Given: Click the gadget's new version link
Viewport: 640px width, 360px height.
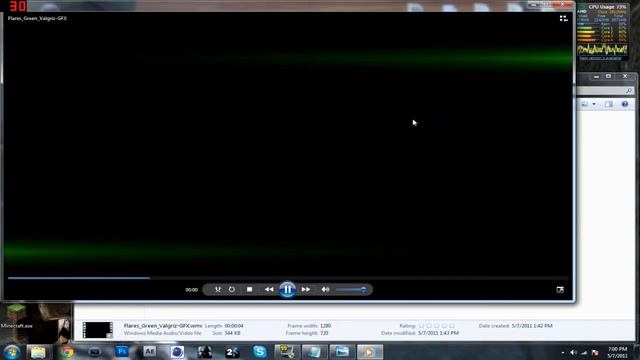Looking at the screenshot, I should point(600,58).
